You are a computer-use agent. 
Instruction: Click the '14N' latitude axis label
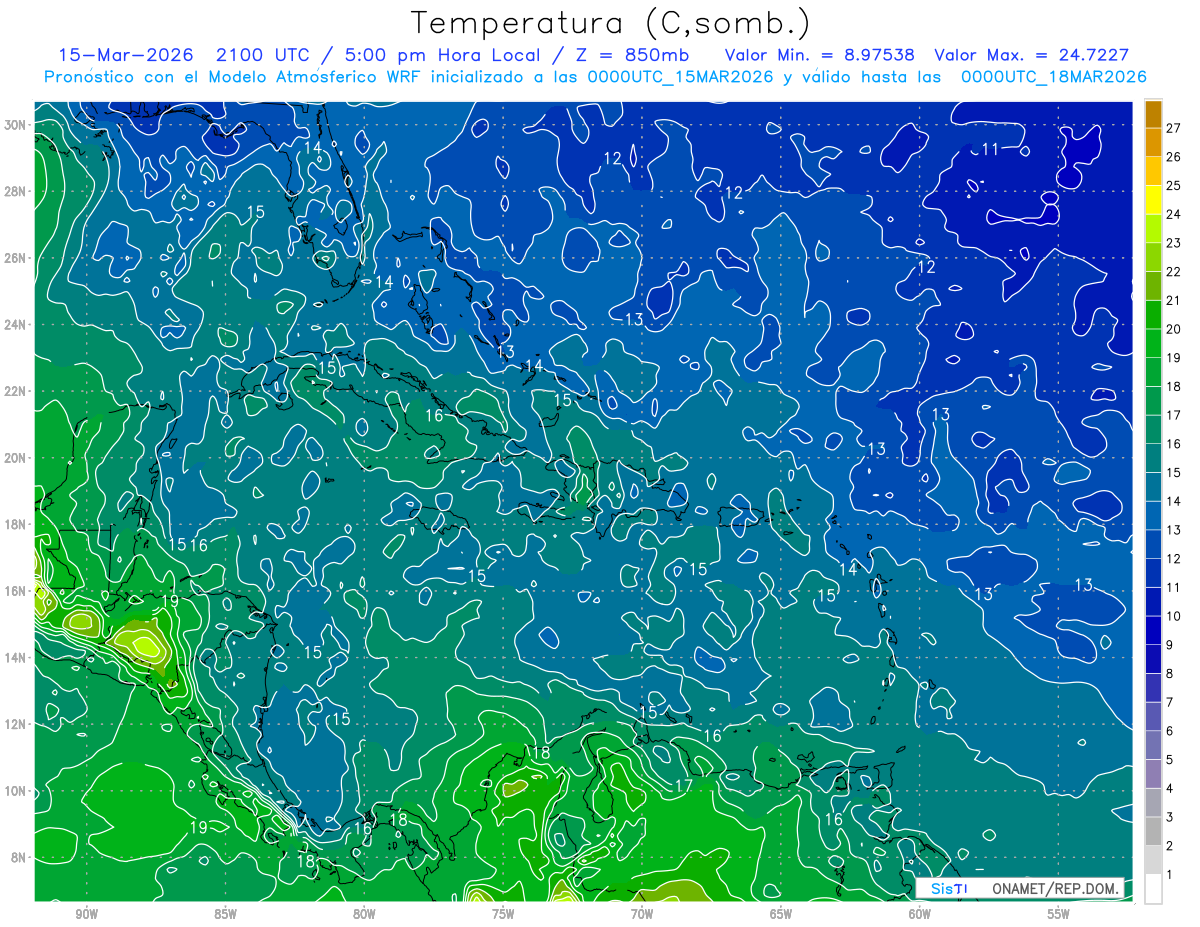(15, 657)
